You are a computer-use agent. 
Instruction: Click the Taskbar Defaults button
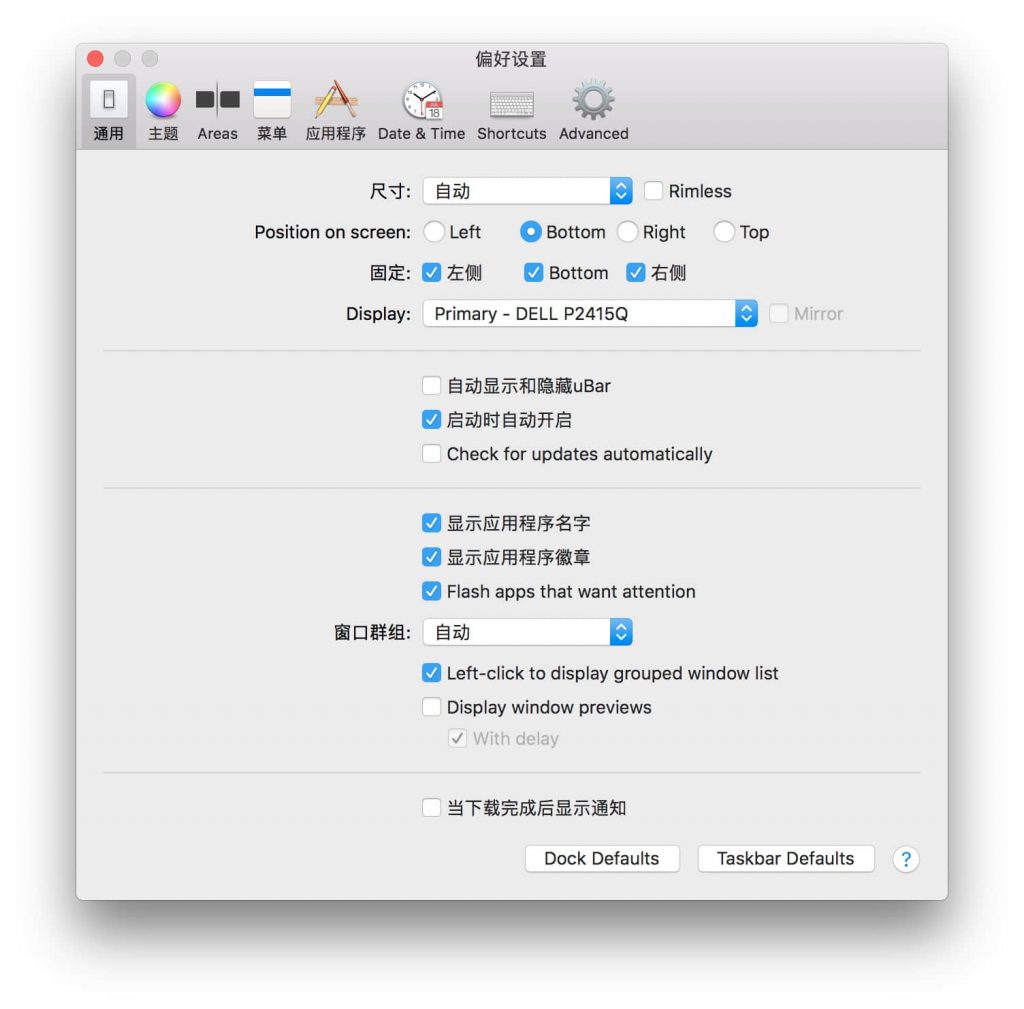785,859
